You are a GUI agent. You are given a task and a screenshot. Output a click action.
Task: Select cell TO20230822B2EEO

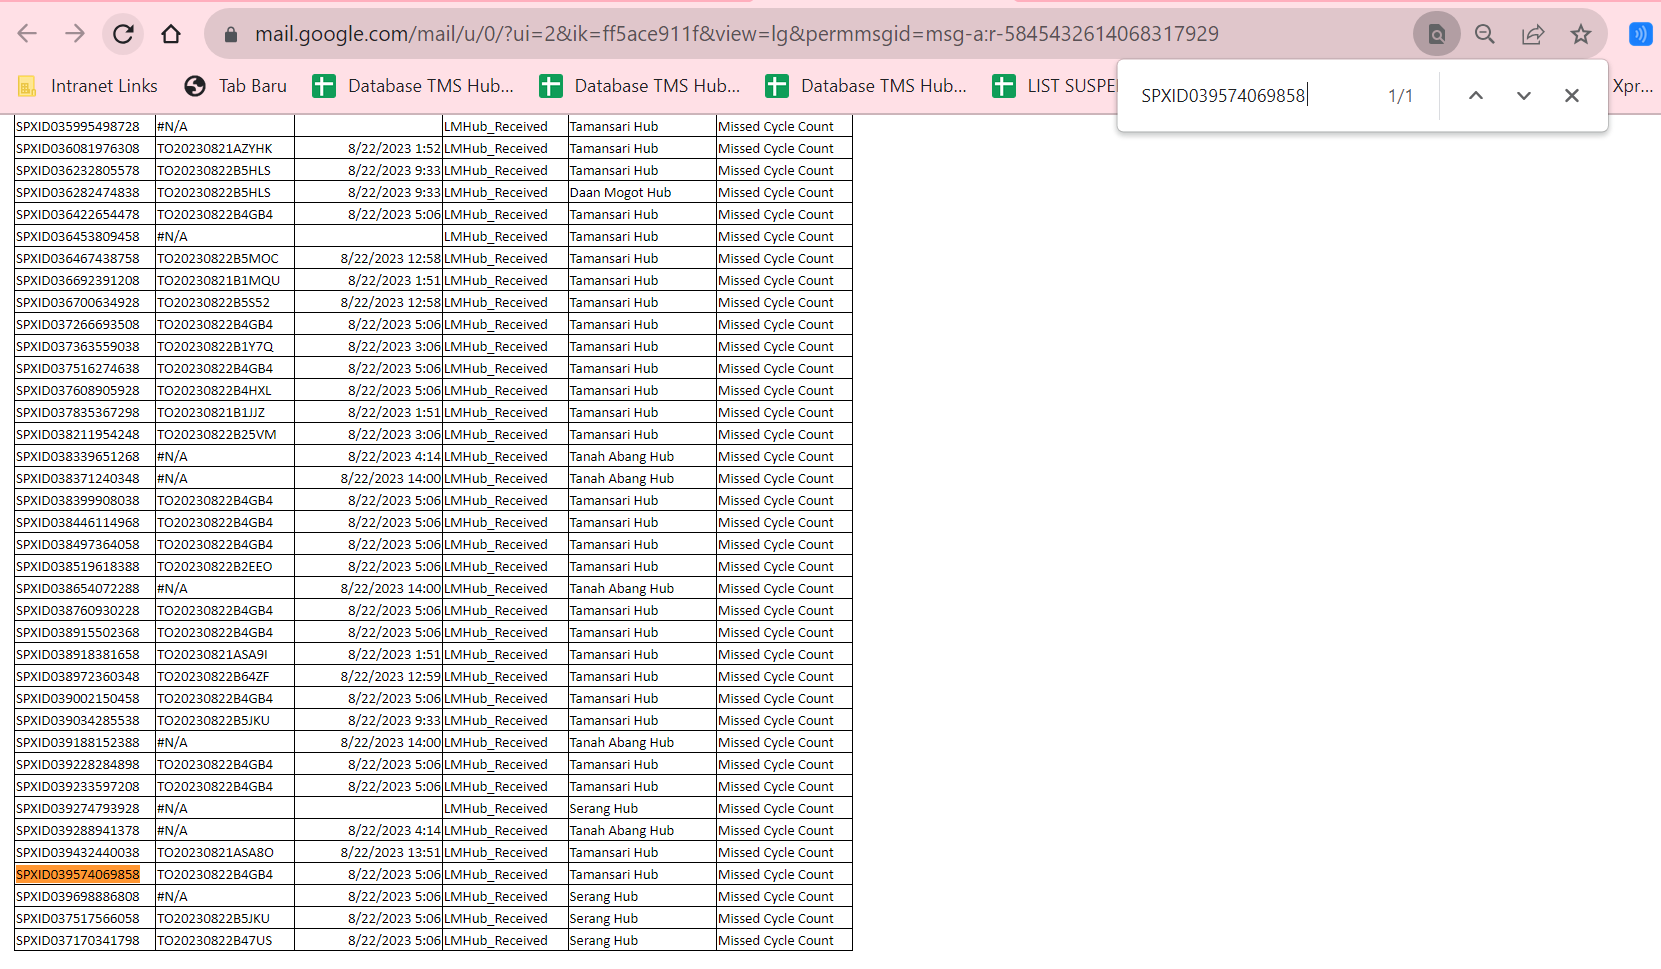[225, 566]
